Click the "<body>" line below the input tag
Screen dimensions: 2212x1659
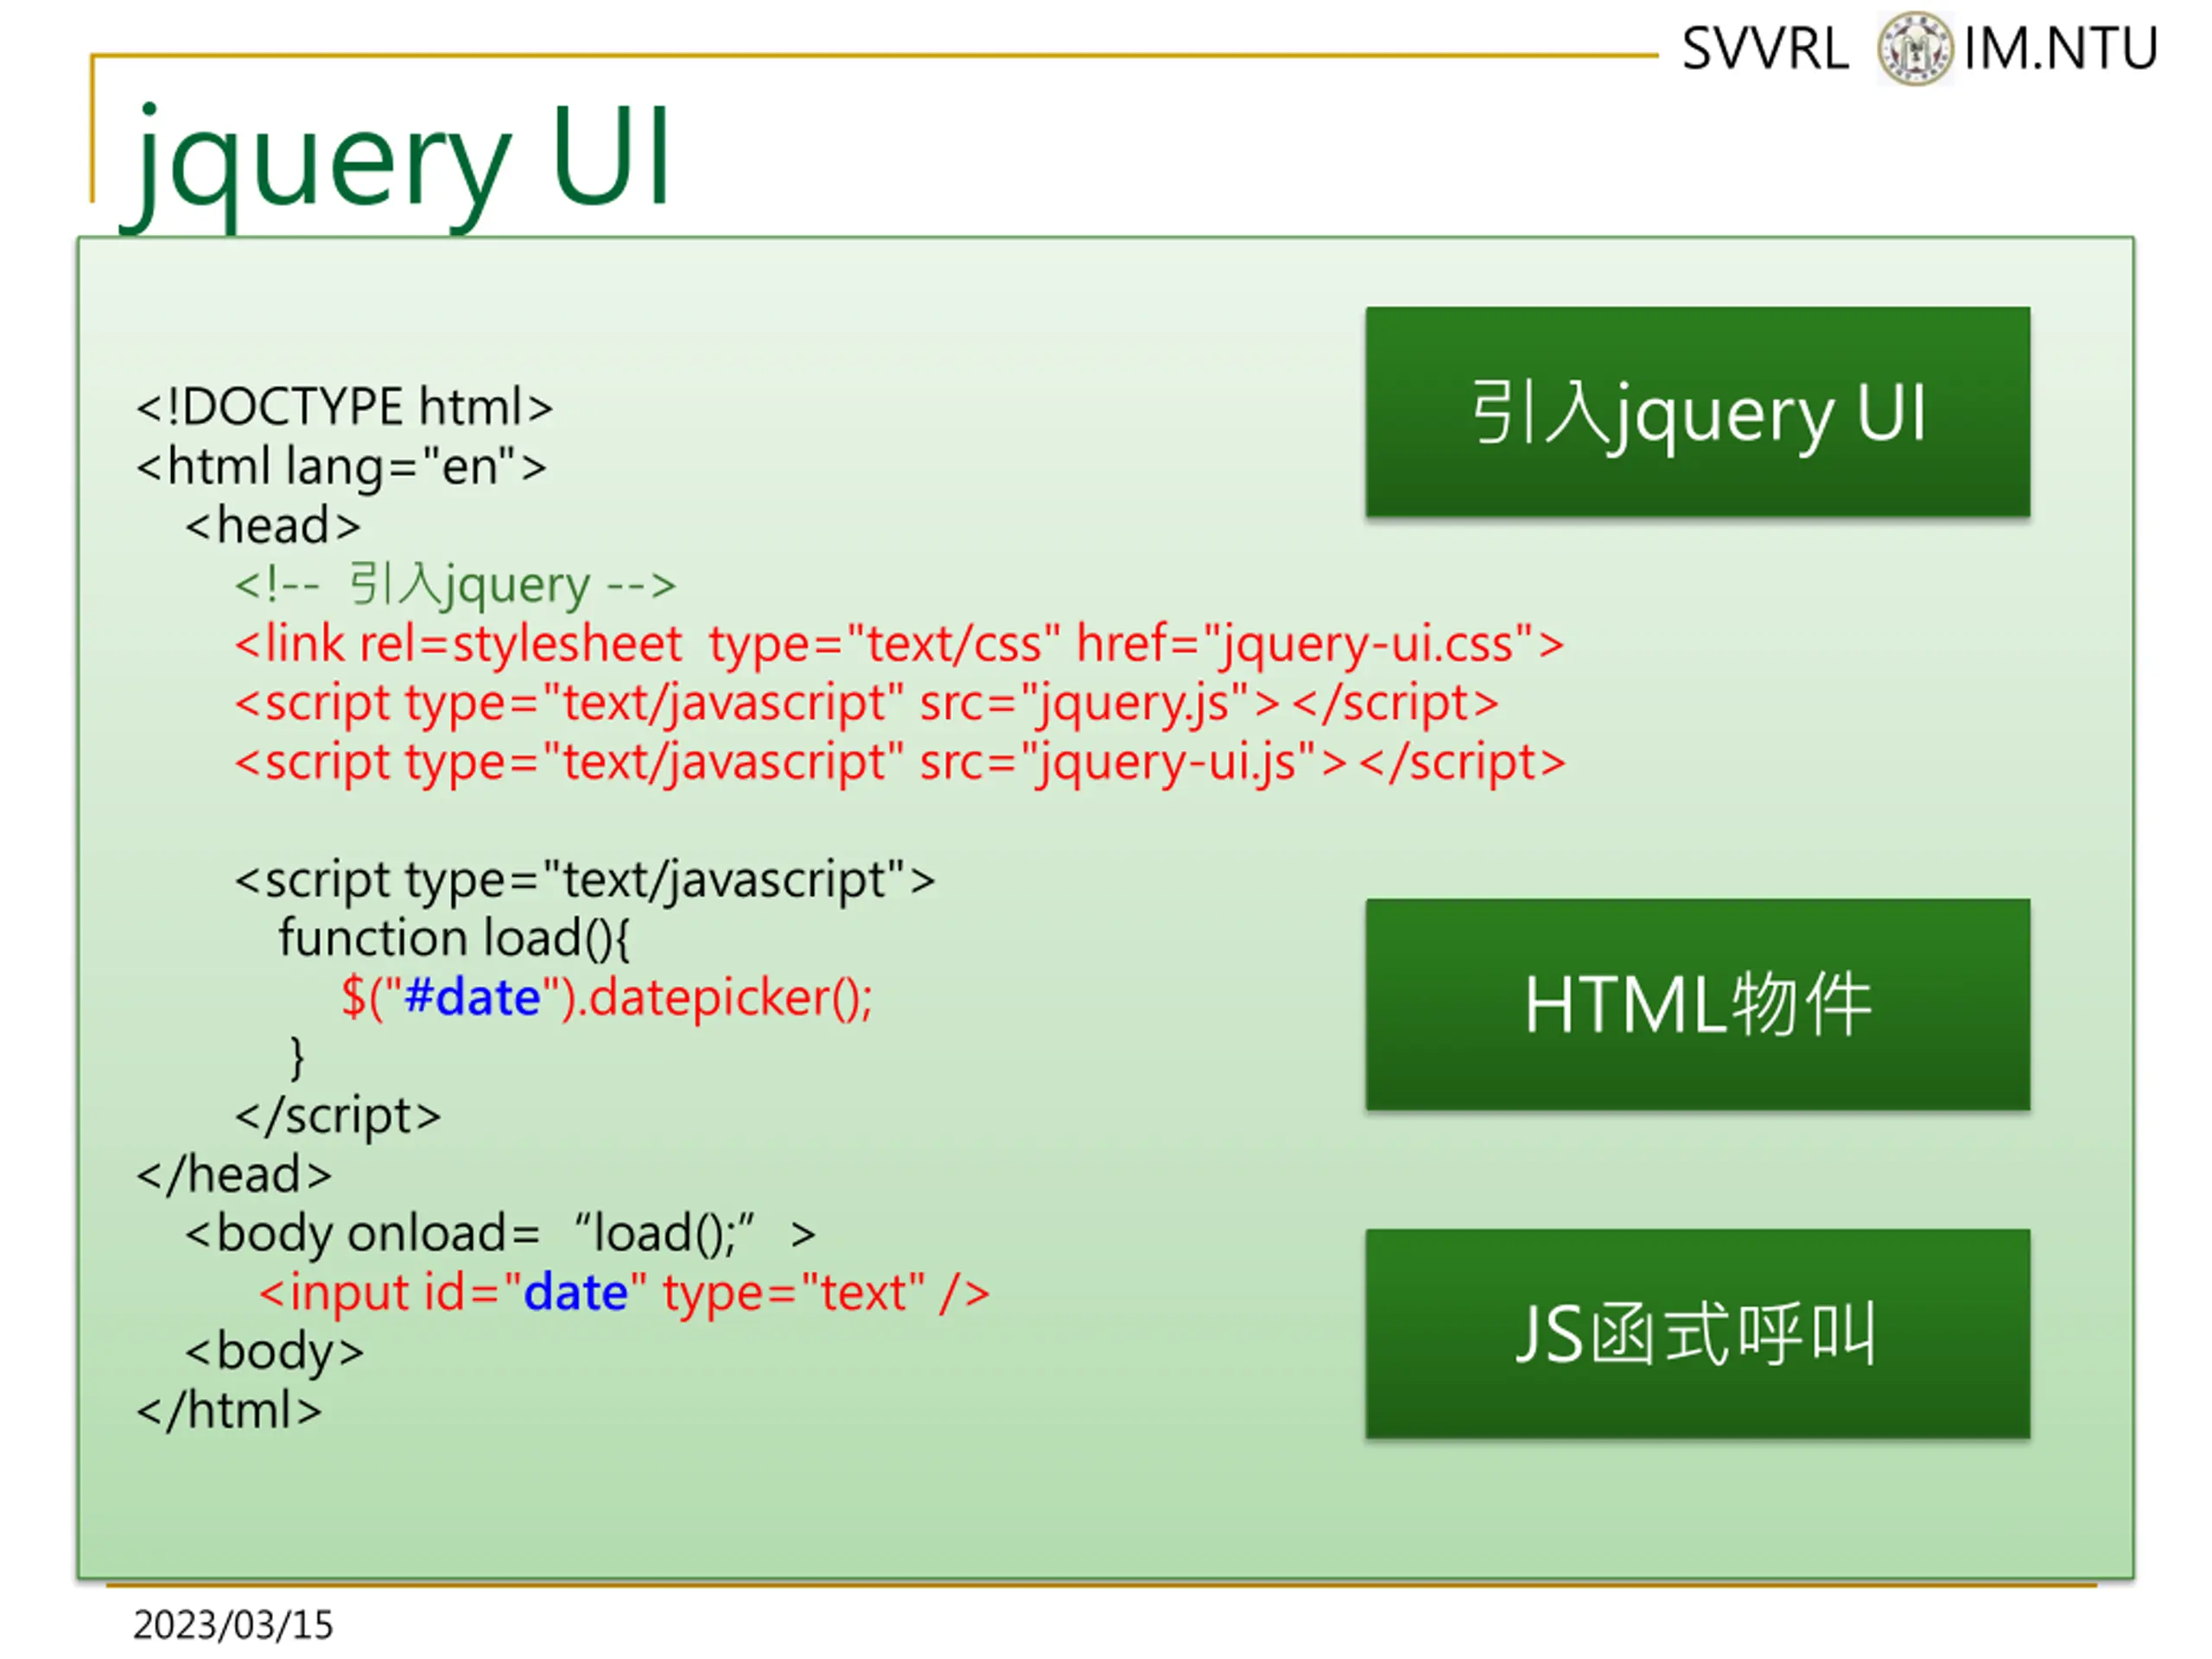[274, 1352]
